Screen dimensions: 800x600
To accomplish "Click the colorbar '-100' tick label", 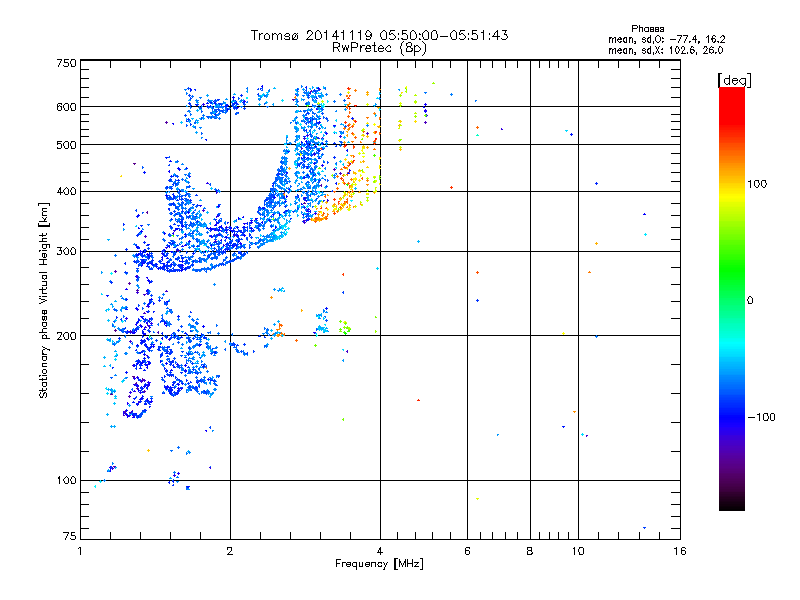I will click(762, 417).
